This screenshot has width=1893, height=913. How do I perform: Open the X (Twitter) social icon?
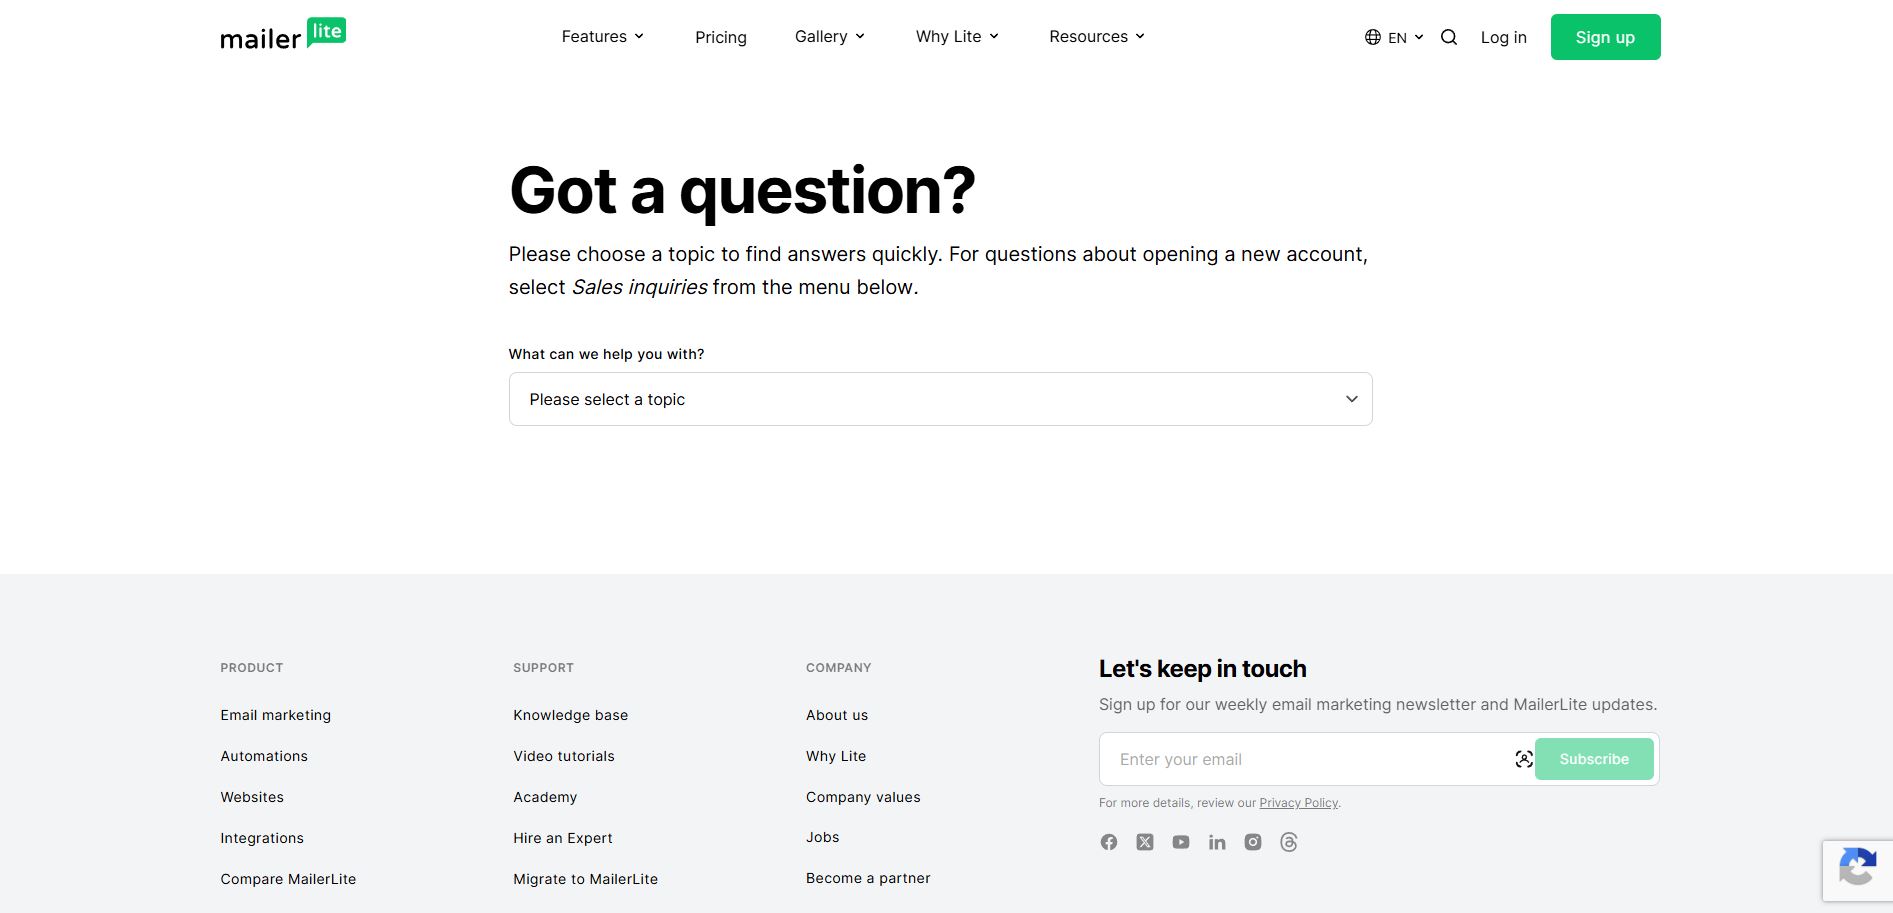point(1145,842)
